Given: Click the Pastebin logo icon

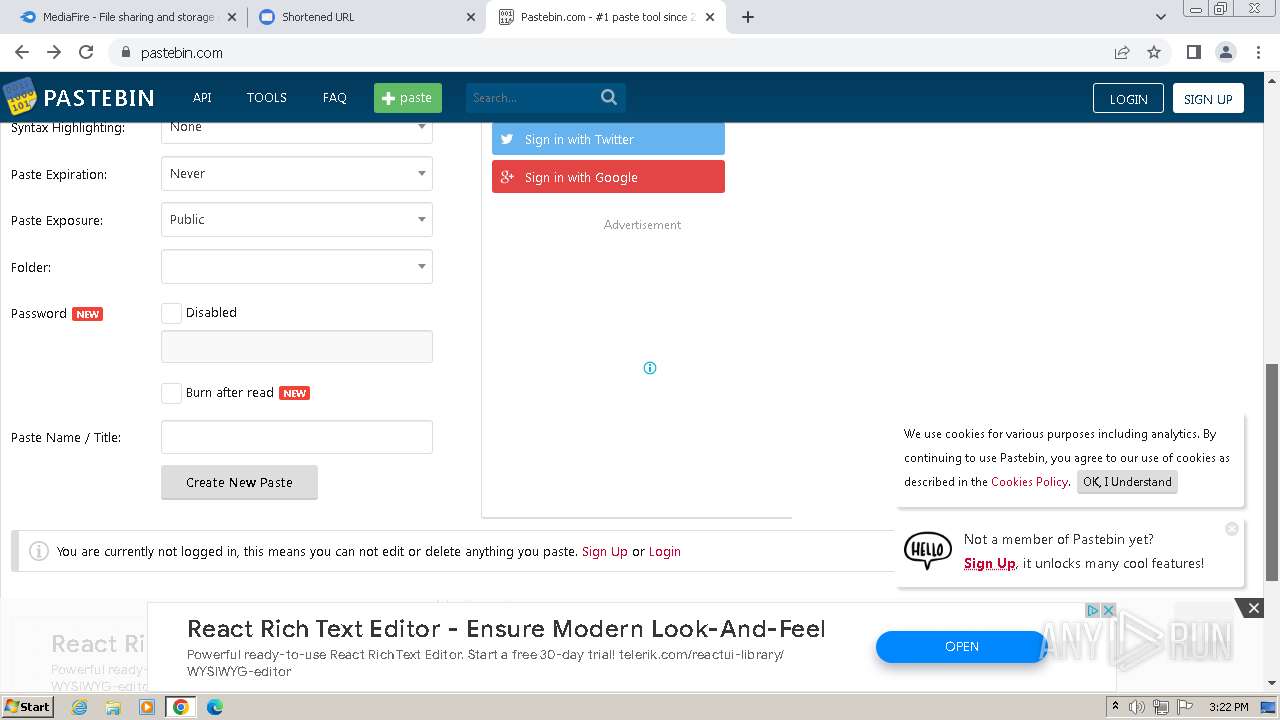Looking at the screenshot, I should tap(20, 97).
